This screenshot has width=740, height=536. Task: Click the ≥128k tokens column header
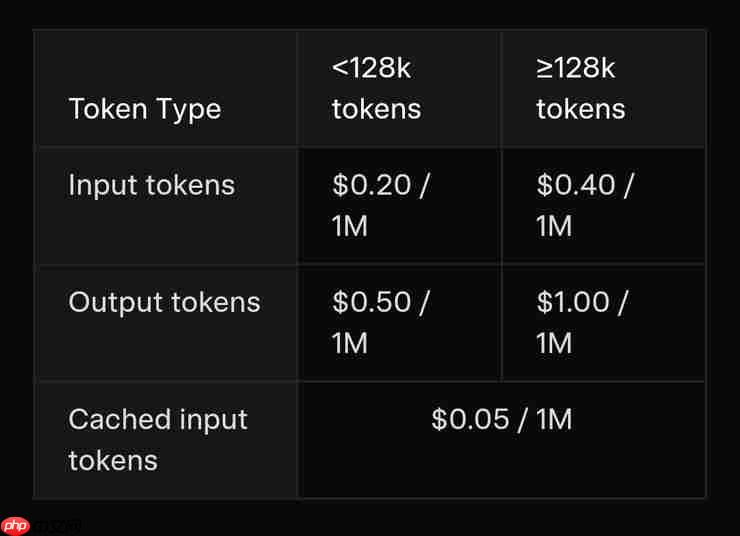[580, 88]
